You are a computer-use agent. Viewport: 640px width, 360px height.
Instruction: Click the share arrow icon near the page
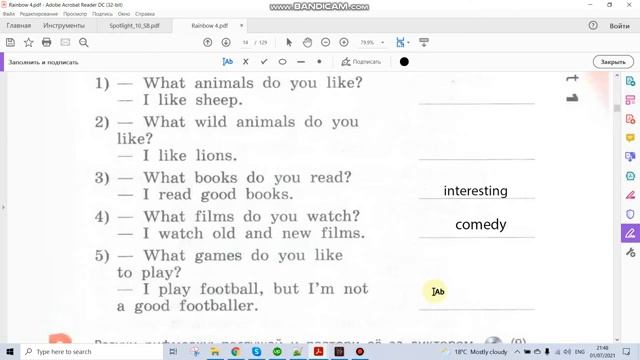[572, 78]
